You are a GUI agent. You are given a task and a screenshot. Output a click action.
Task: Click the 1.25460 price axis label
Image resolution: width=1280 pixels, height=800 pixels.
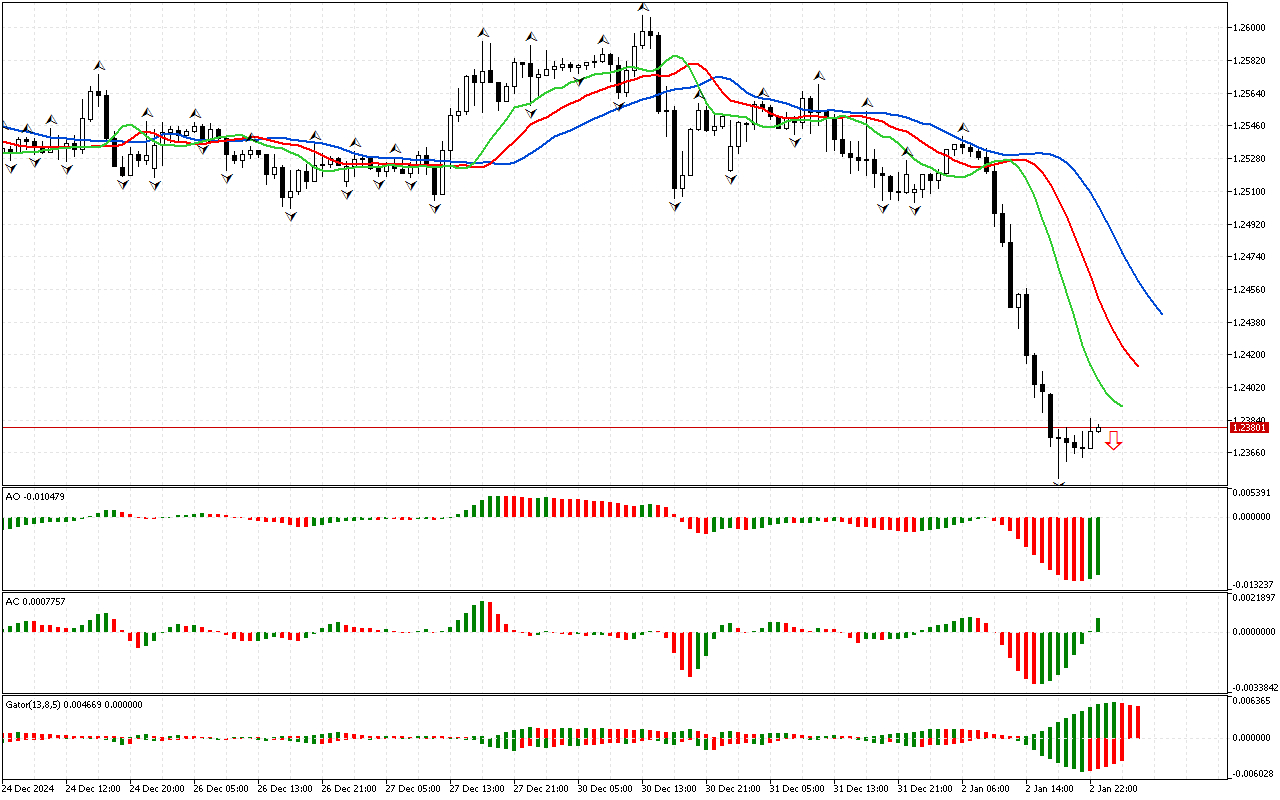pyautogui.click(x=1250, y=126)
